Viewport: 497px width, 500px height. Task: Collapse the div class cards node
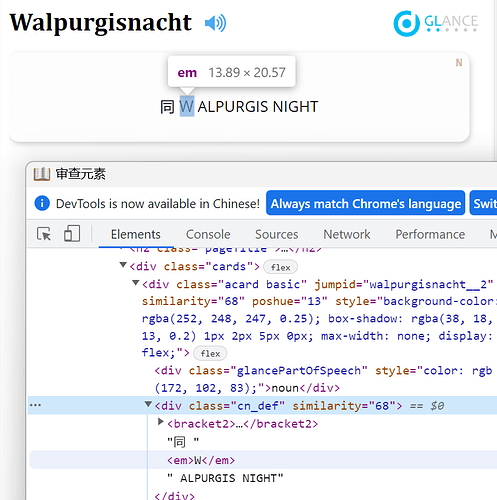pos(123,265)
